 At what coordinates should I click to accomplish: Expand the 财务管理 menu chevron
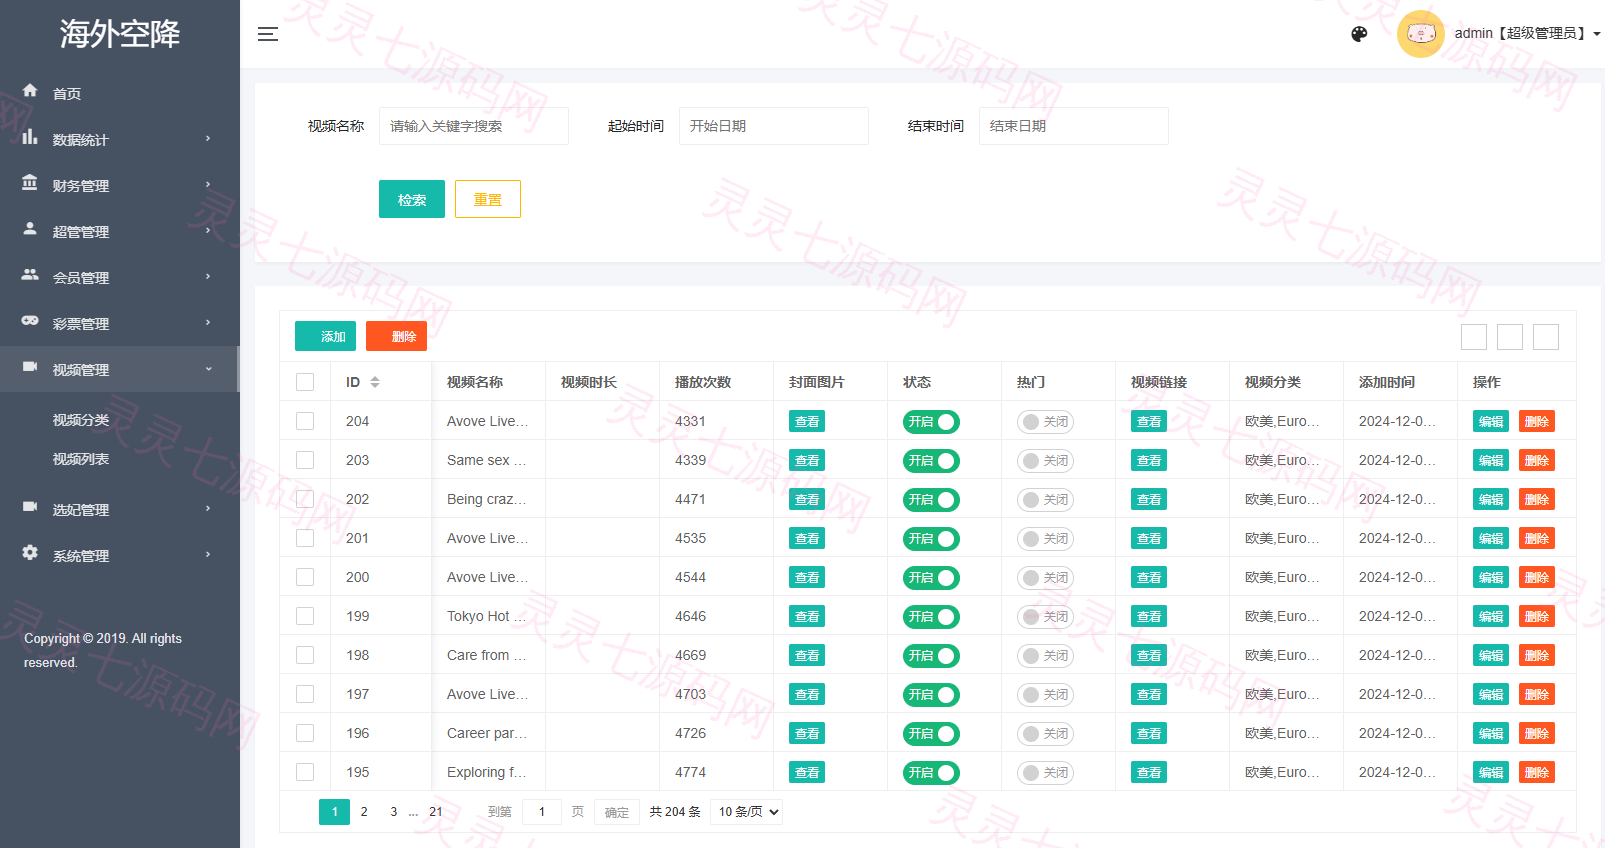tap(208, 184)
